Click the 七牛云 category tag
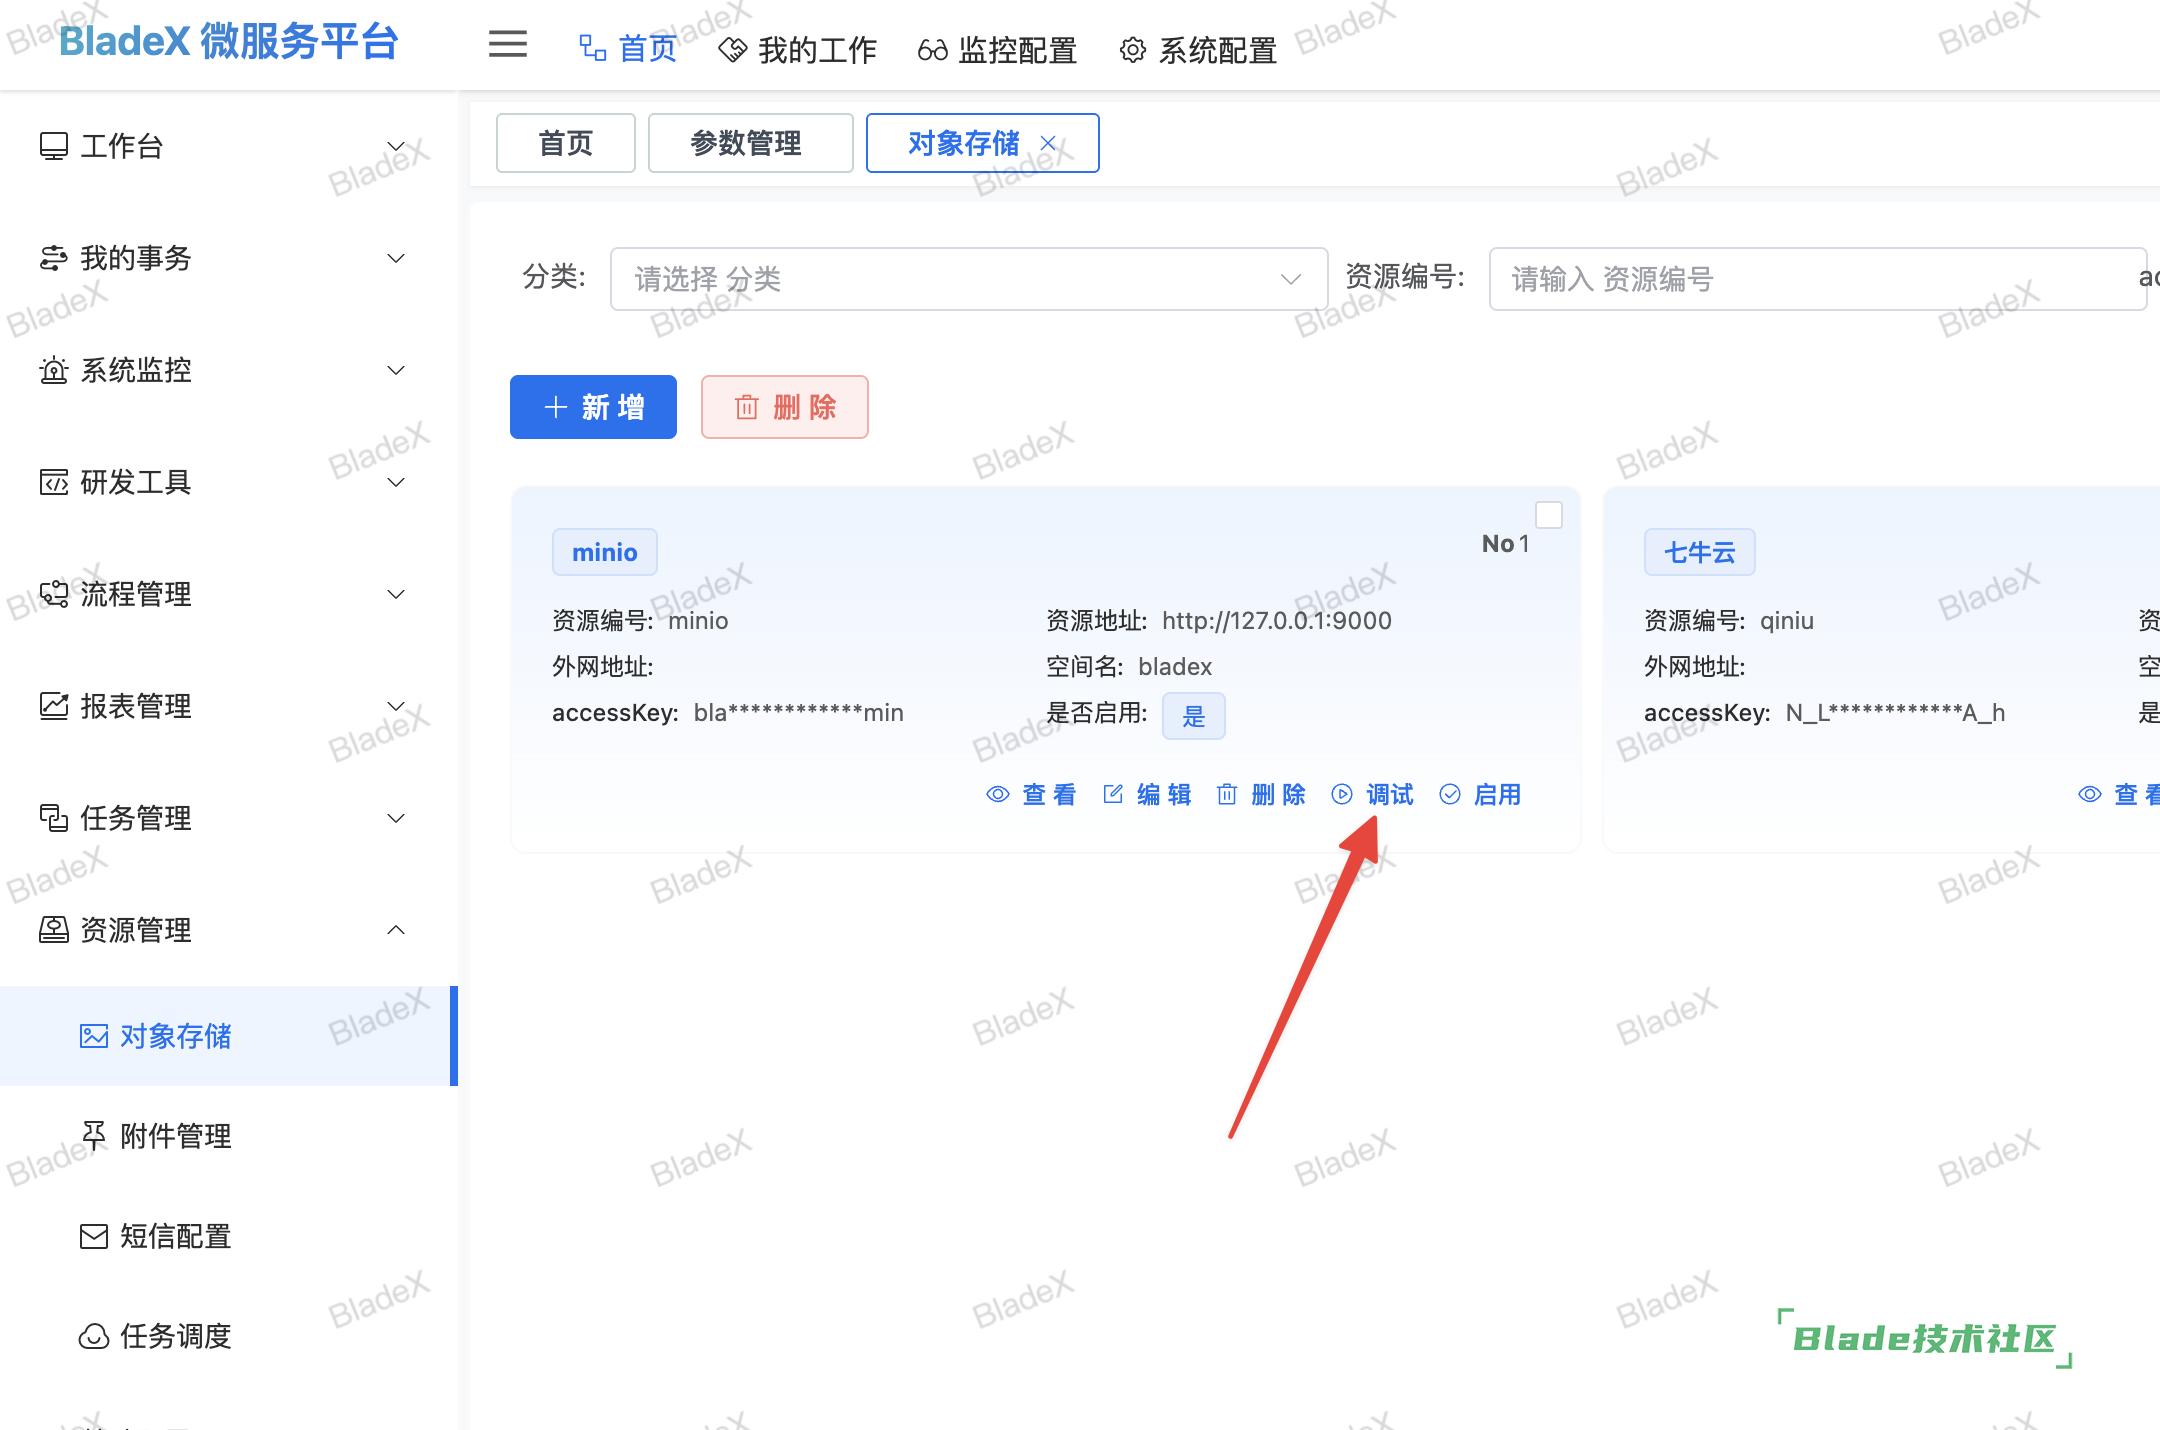The height and width of the screenshot is (1430, 2160). click(x=1700, y=552)
